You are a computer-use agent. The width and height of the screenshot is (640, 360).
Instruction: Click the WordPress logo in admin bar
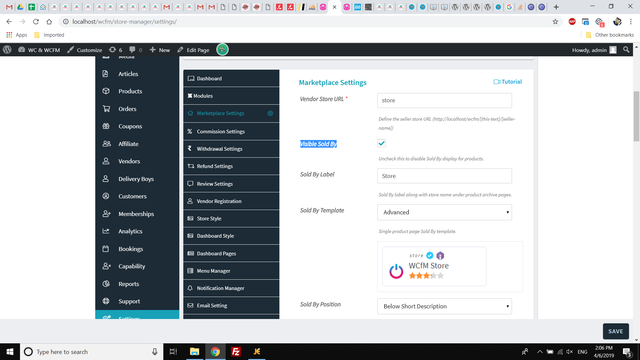pyautogui.click(x=7, y=50)
